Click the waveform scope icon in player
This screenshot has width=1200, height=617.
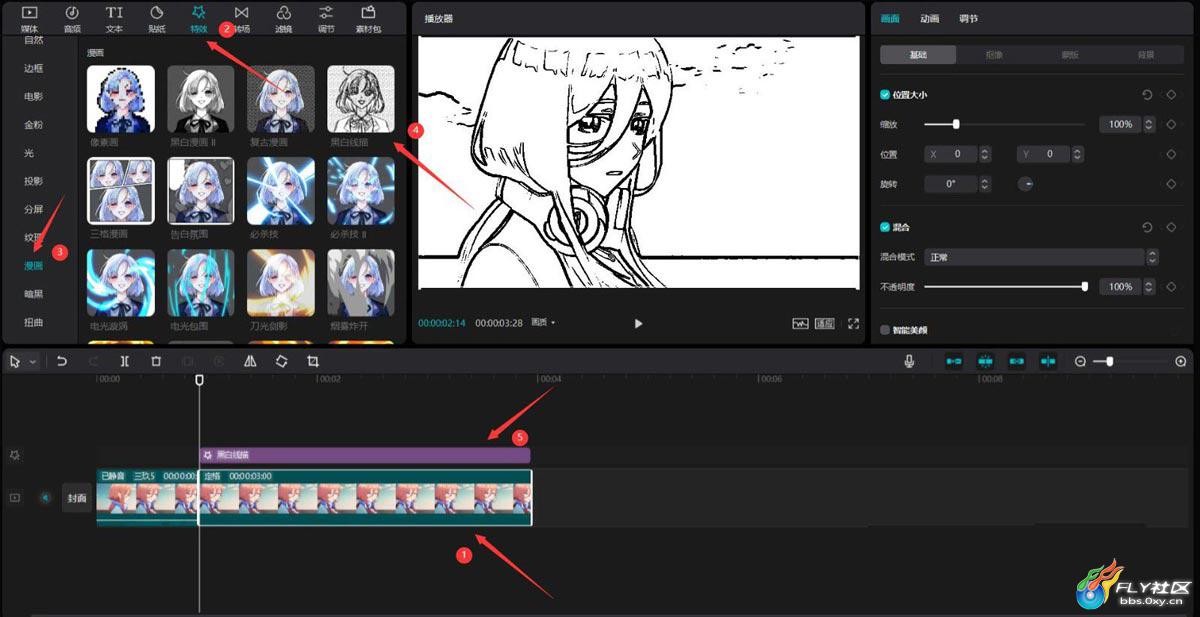800,324
